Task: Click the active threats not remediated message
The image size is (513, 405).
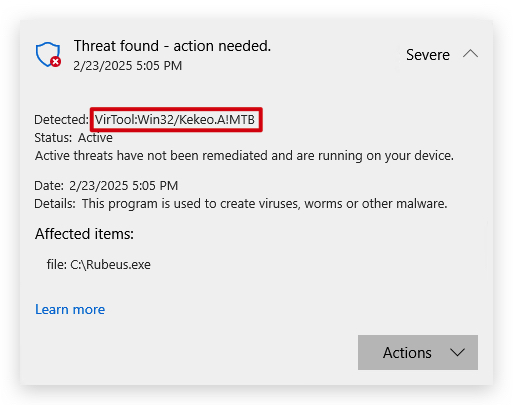Action: [244, 156]
